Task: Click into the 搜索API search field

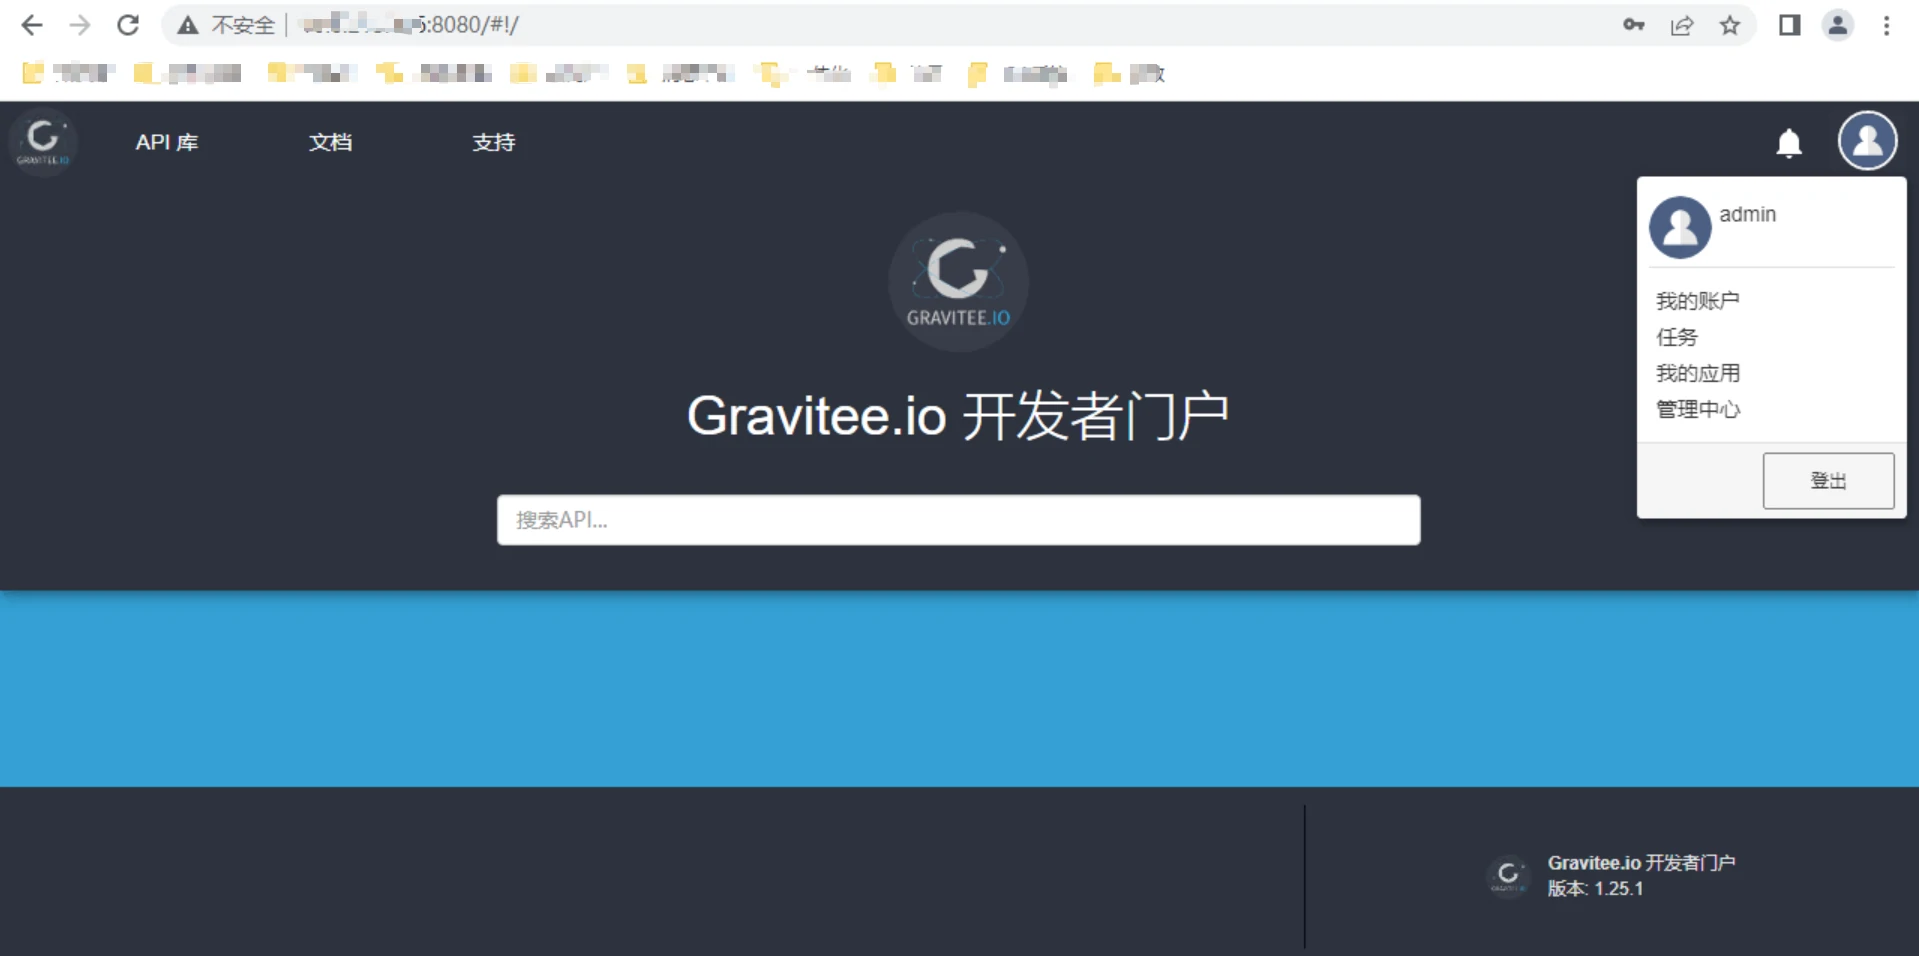Action: click(x=958, y=520)
